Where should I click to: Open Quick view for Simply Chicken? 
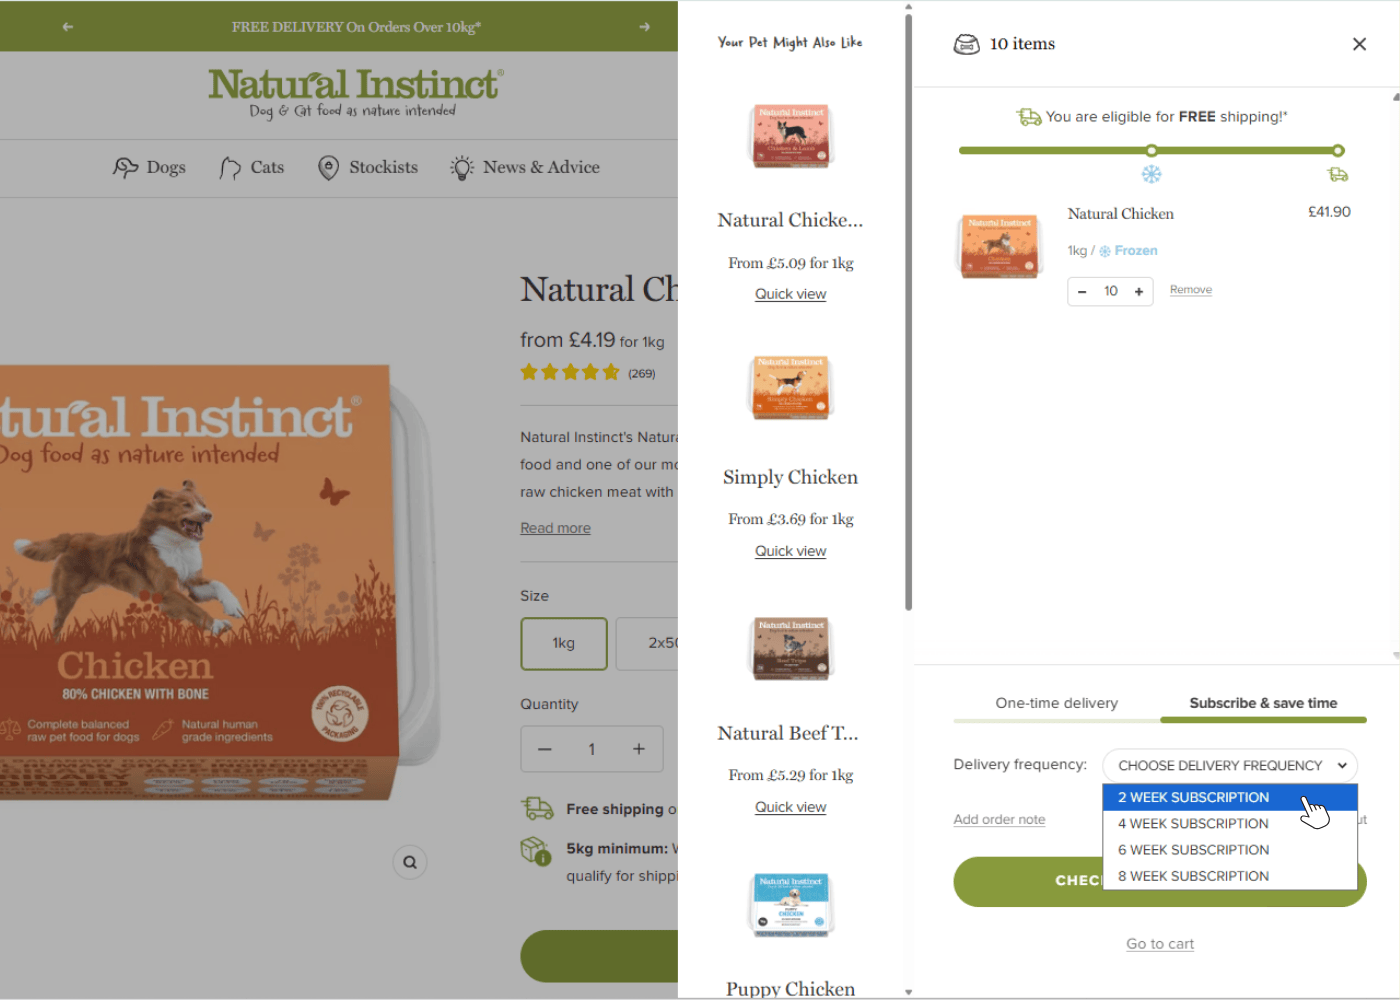(x=790, y=551)
